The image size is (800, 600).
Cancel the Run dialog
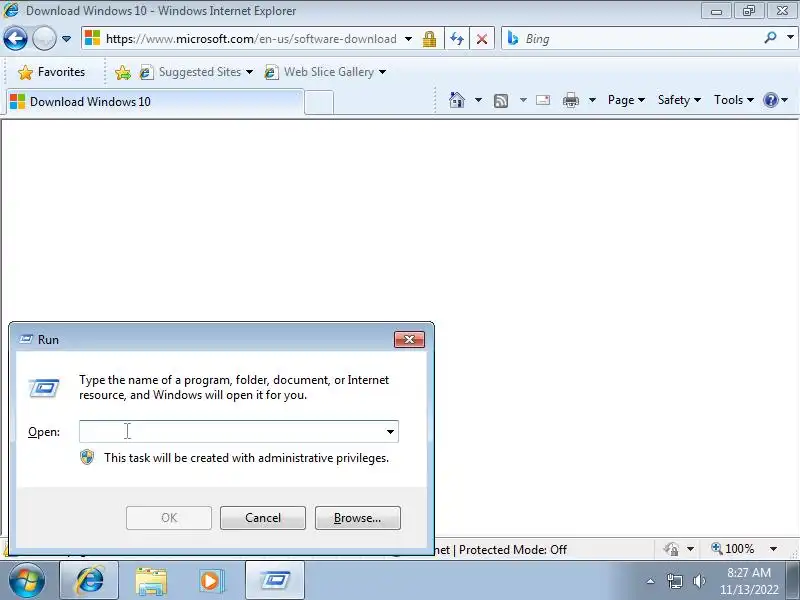coord(263,518)
